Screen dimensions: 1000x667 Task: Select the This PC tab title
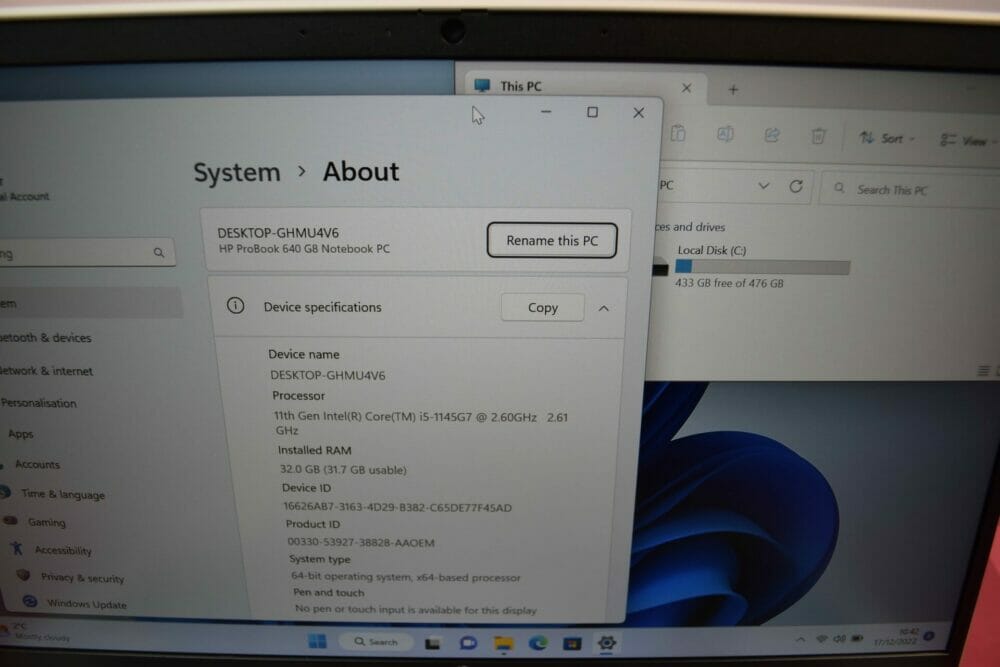(x=520, y=86)
